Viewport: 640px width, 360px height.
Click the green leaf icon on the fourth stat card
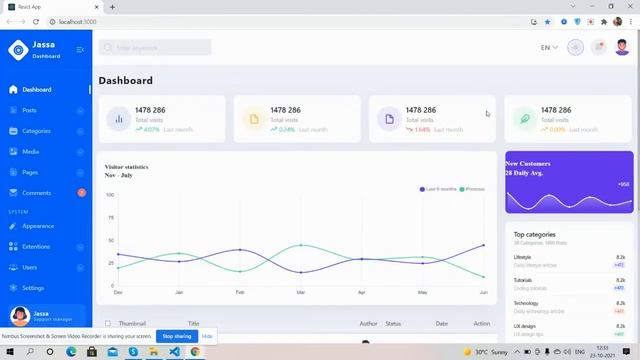pos(525,119)
